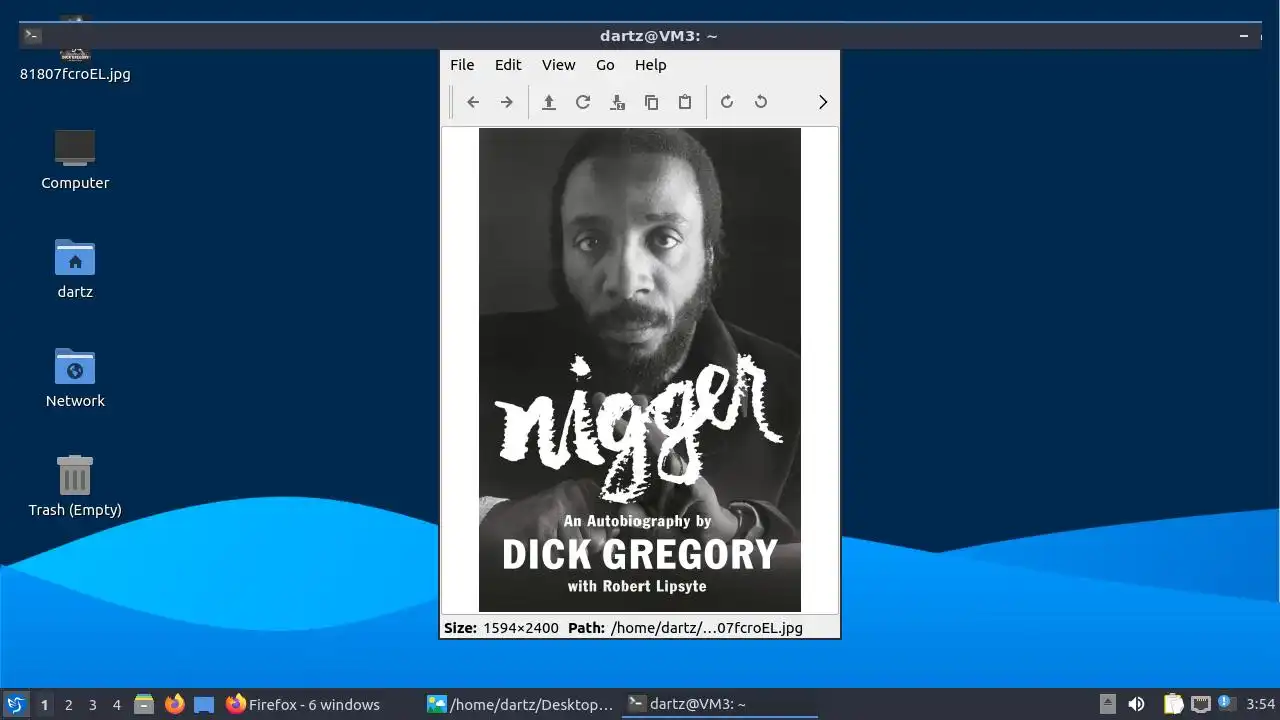Viewport: 1280px width, 720px height.
Task: Launch Firefox from the quick launch icon
Action: tap(175, 705)
